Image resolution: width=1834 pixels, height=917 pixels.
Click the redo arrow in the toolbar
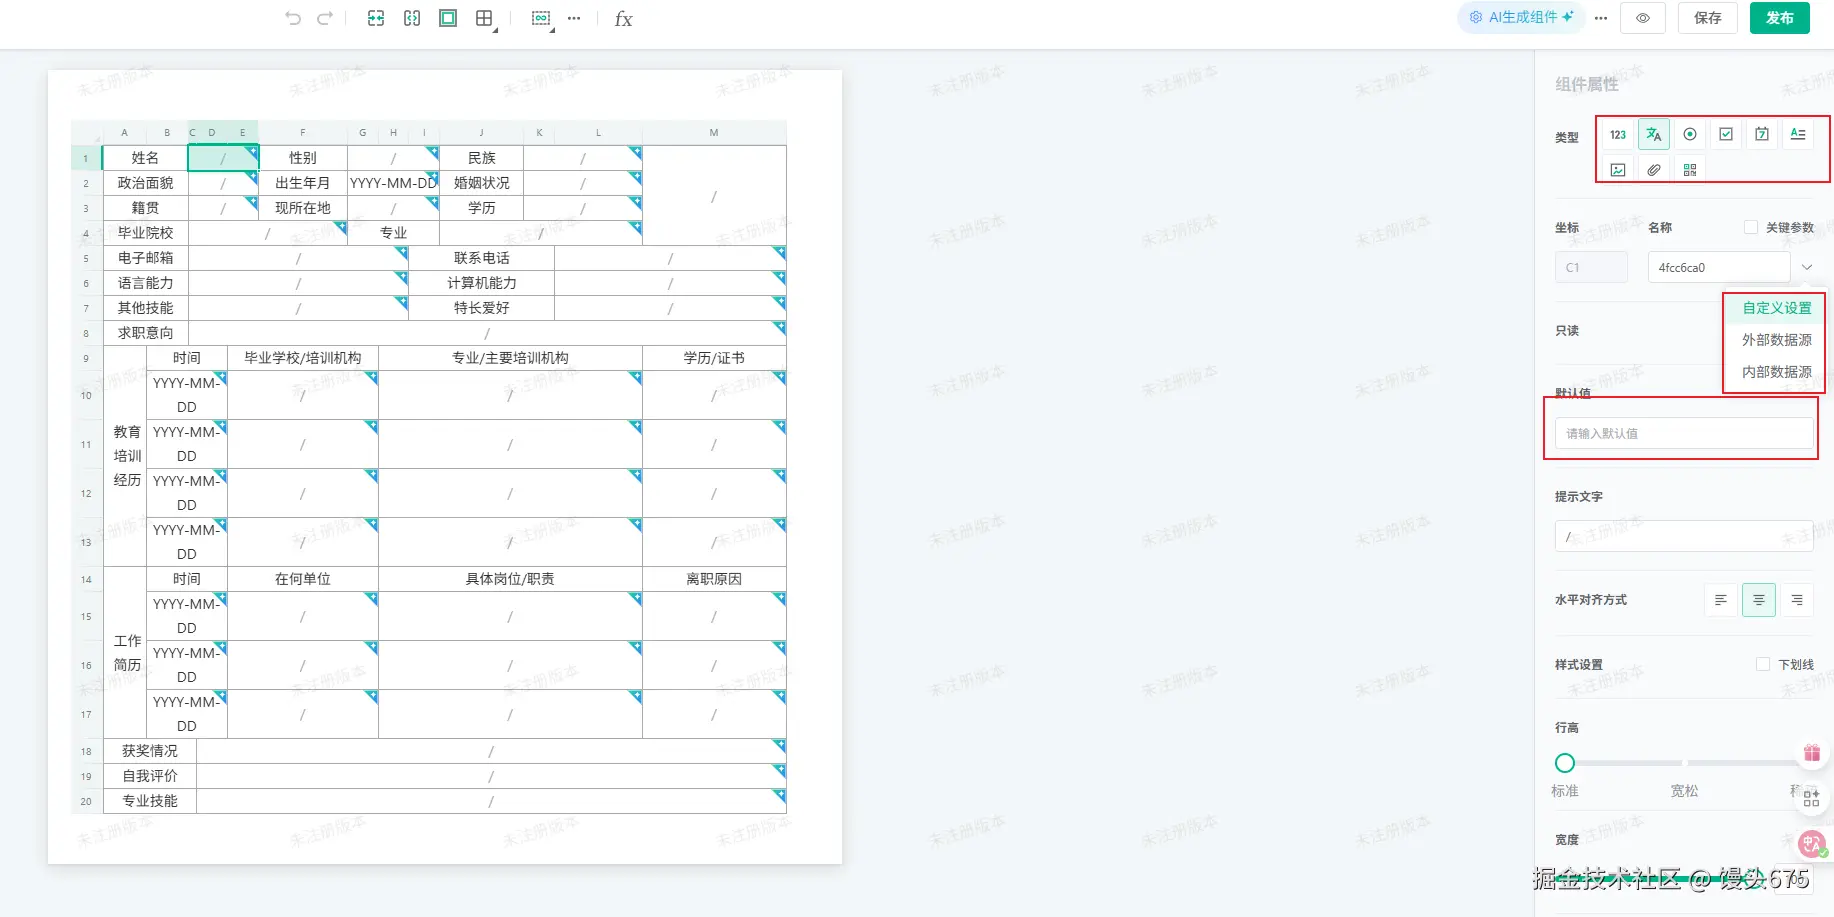[325, 18]
